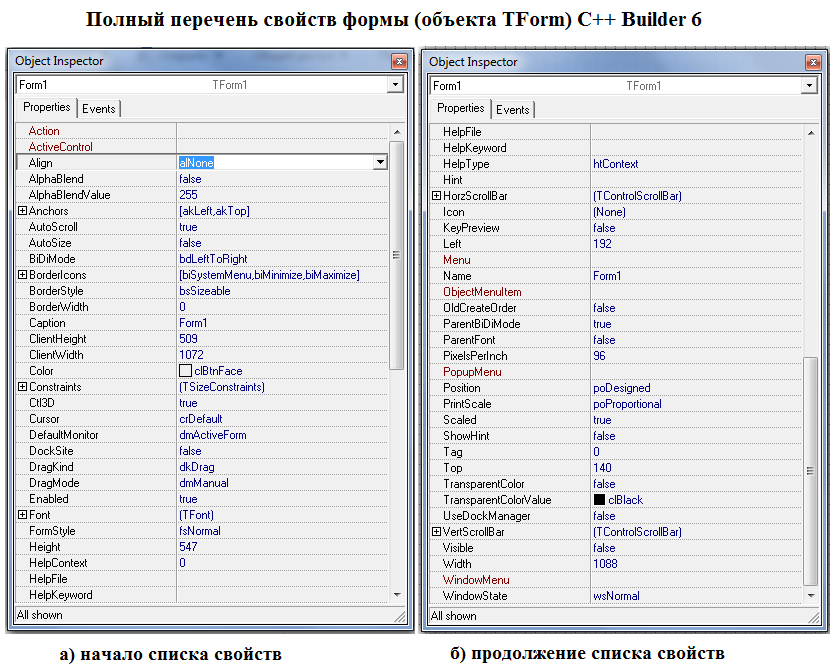This screenshot has width=837, height=672.
Task: Click scrollbar thumb in right inspector
Action: (810, 471)
